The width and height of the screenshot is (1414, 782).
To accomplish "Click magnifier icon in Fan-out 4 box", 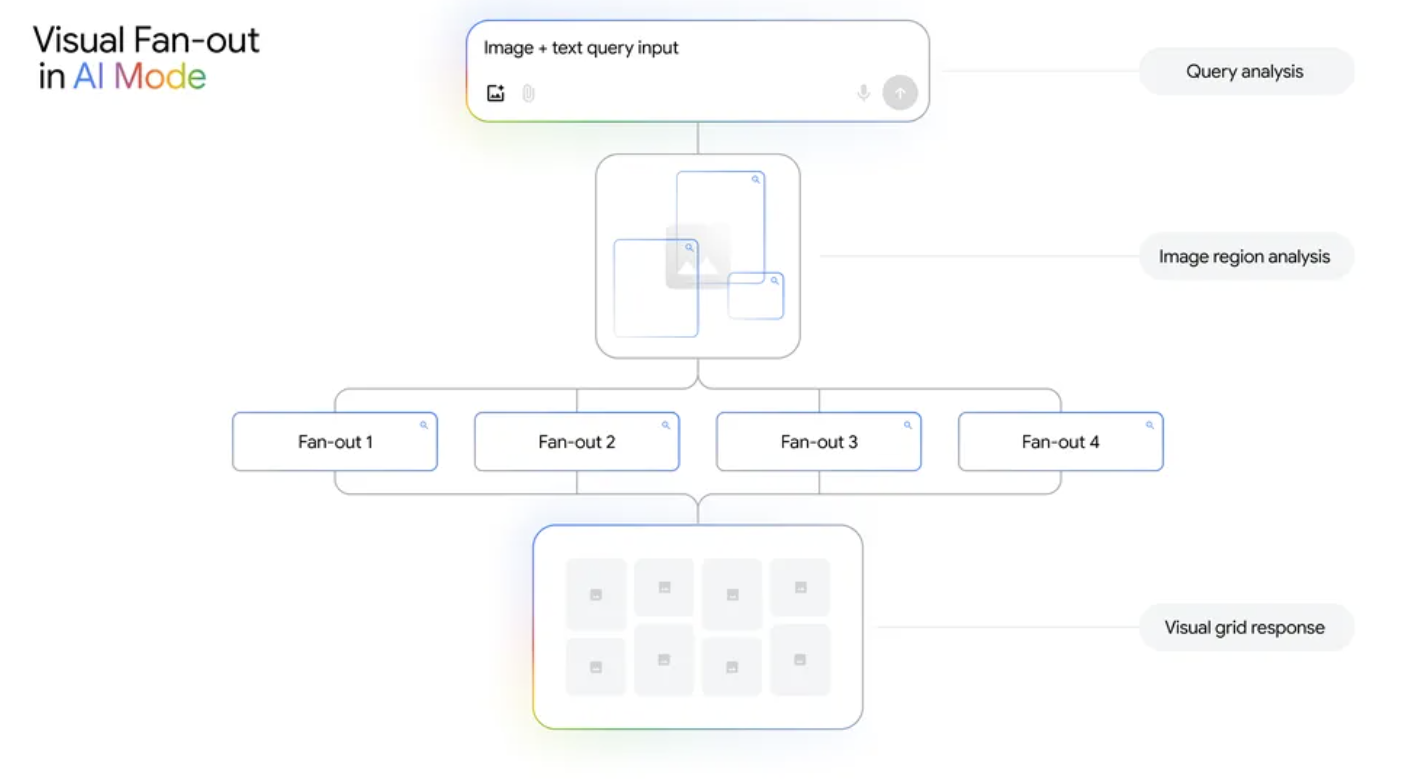I will pyautogui.click(x=1150, y=425).
